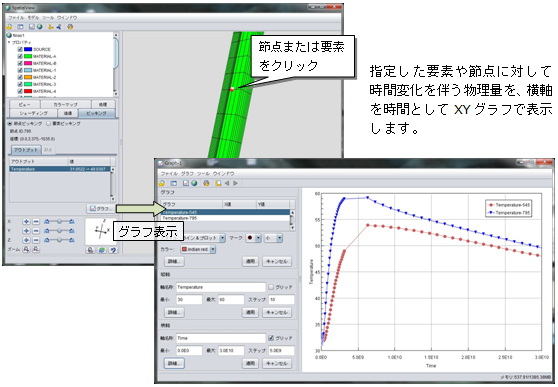Adjust the X rotation slider
558x387 pixels.
pos(59,221)
